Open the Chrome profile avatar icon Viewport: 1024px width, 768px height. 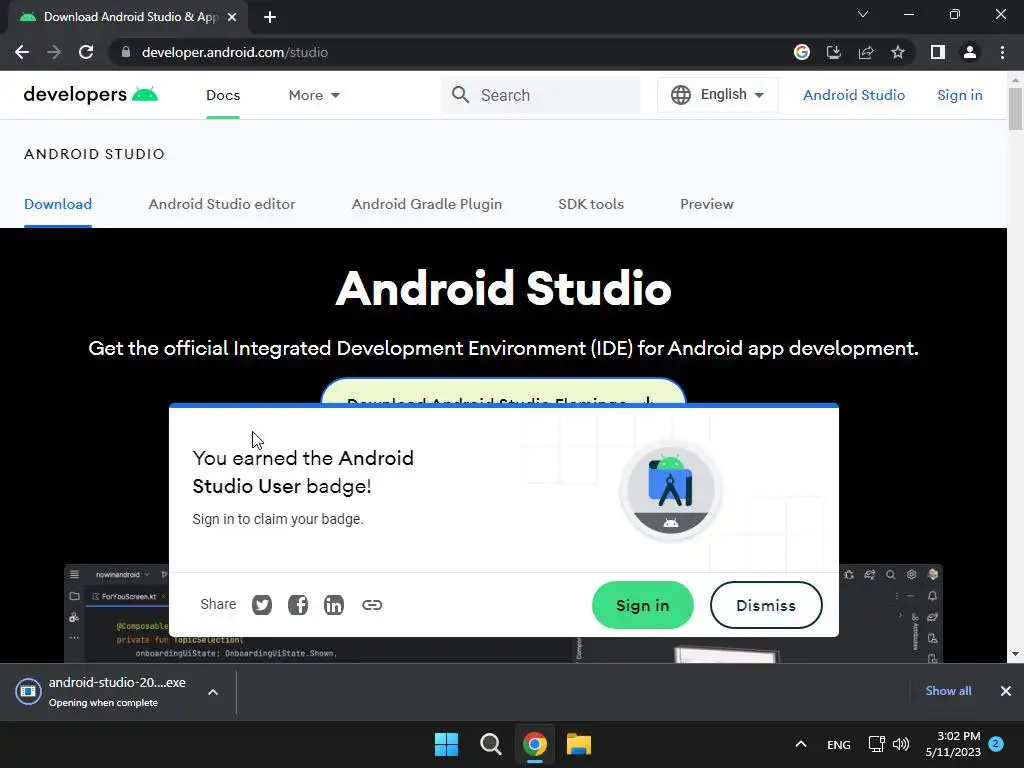pos(970,52)
